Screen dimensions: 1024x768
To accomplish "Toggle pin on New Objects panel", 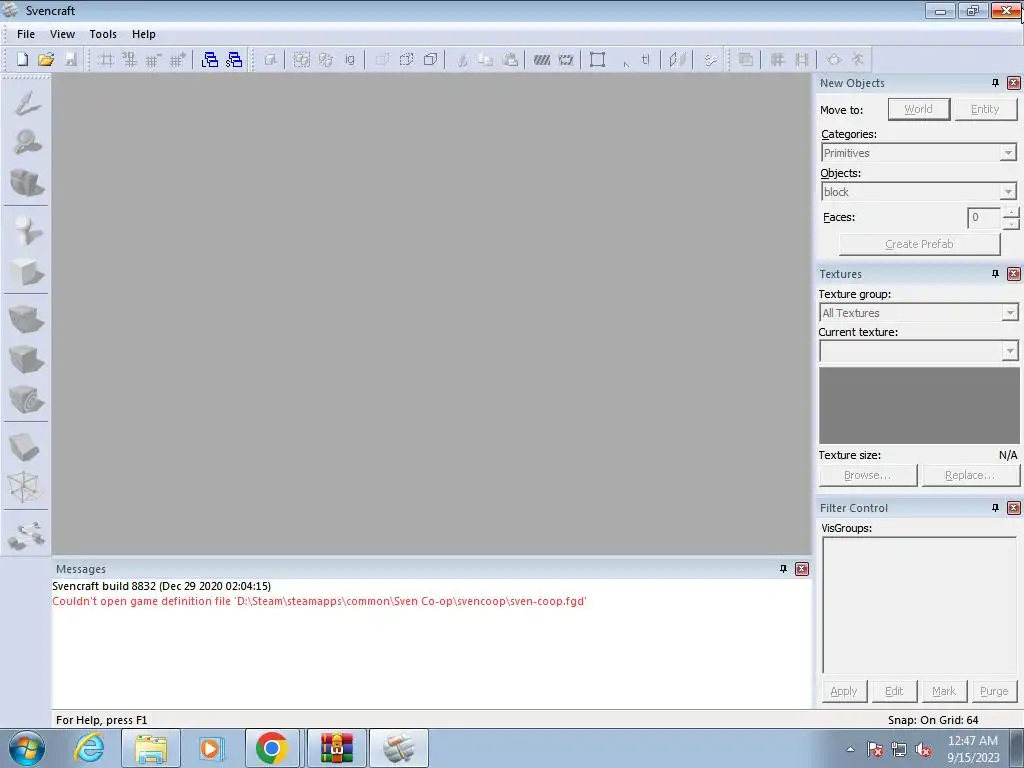I will [995, 83].
